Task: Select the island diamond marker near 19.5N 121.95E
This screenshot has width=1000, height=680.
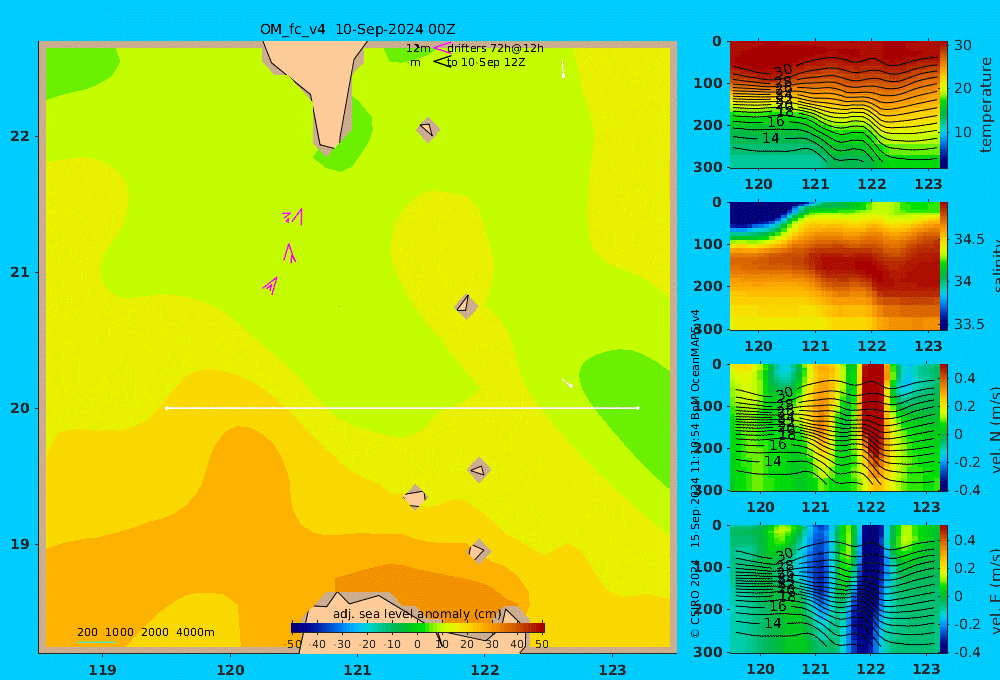Action: click(x=479, y=471)
